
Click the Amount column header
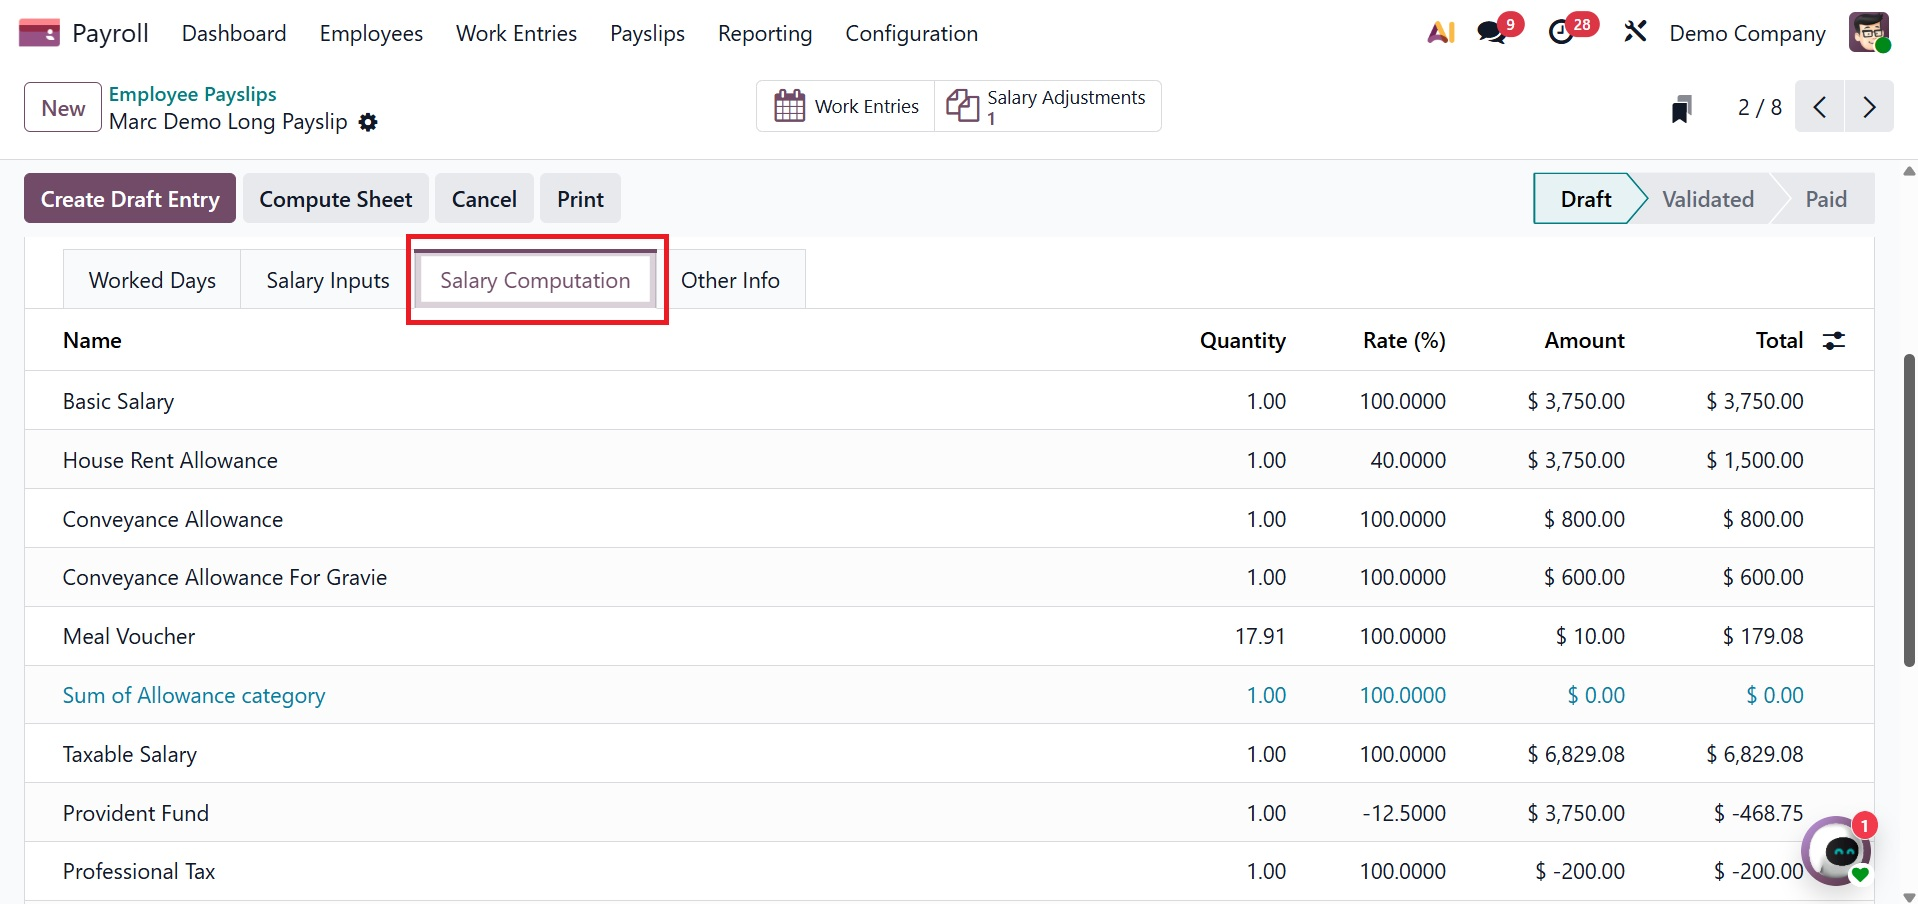(x=1584, y=341)
